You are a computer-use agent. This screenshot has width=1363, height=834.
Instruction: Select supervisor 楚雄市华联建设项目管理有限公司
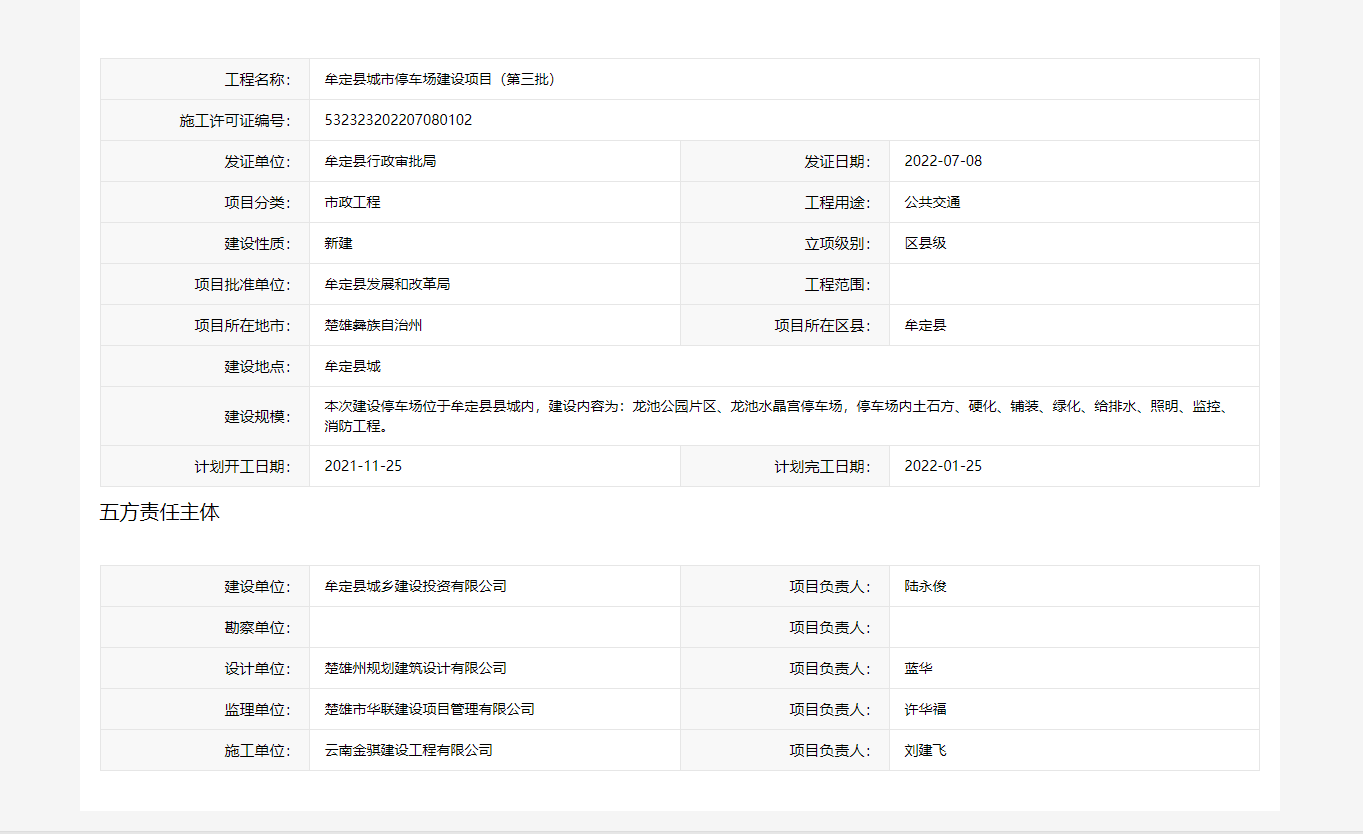point(429,709)
